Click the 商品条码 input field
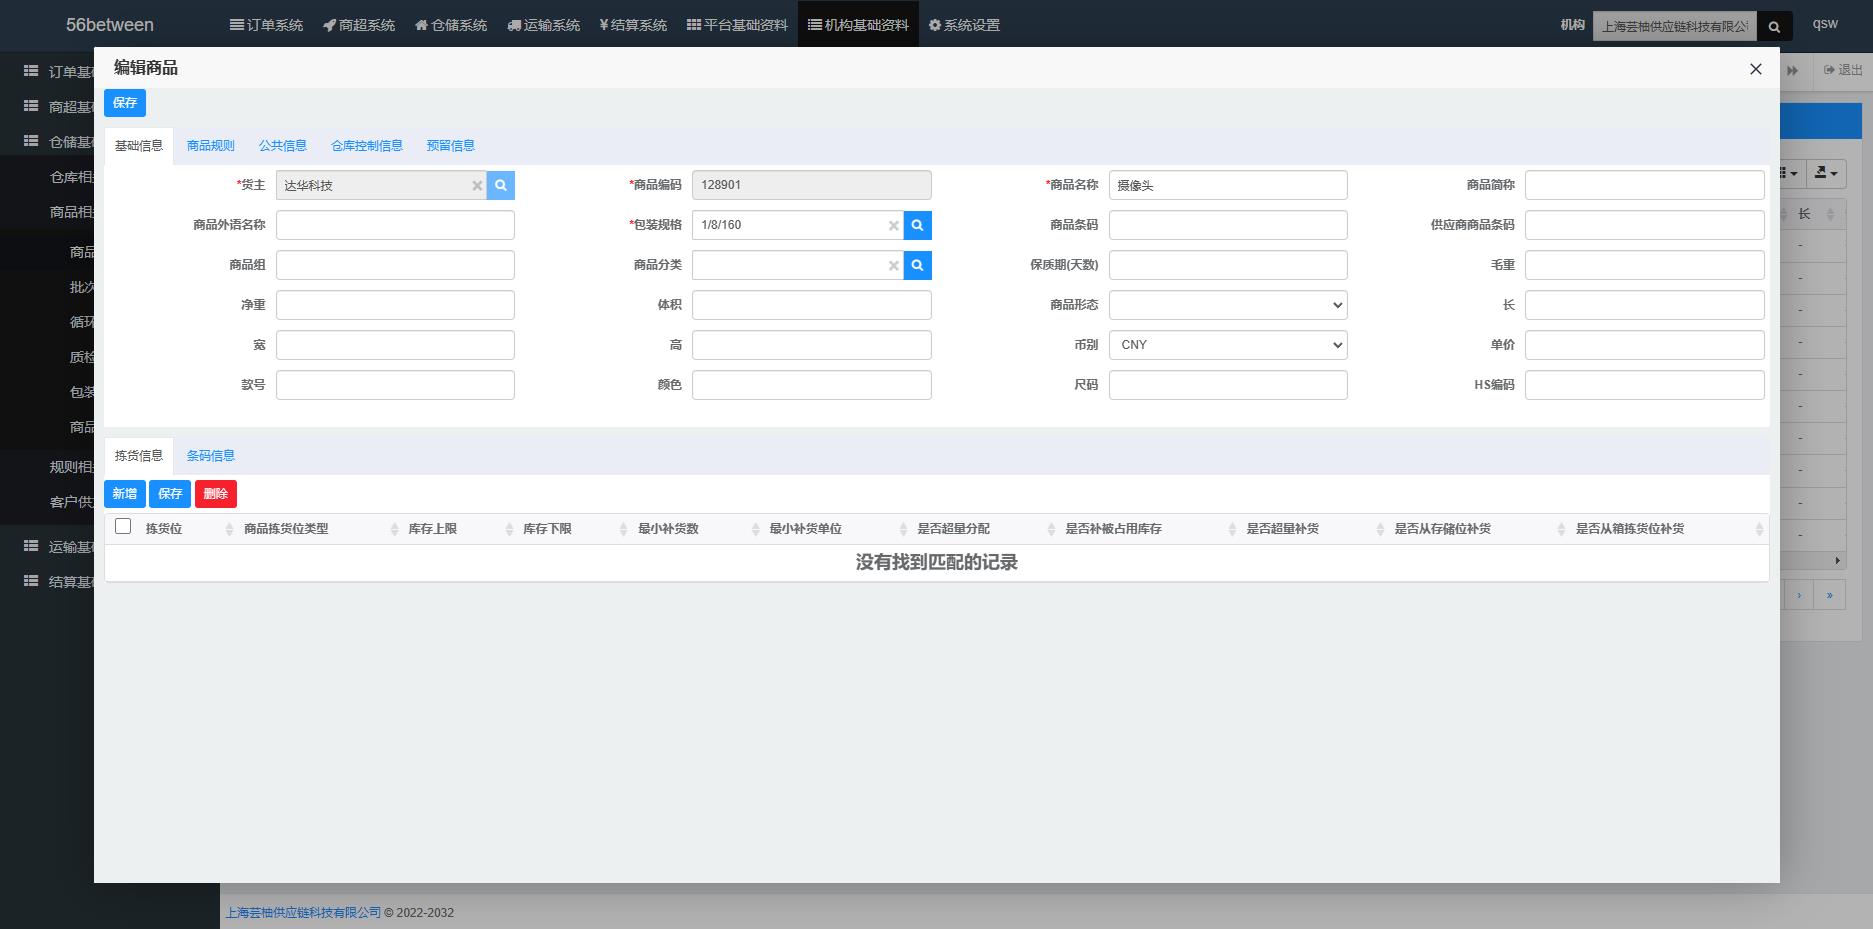Screen dimensions: 1873x929 (x=1228, y=225)
